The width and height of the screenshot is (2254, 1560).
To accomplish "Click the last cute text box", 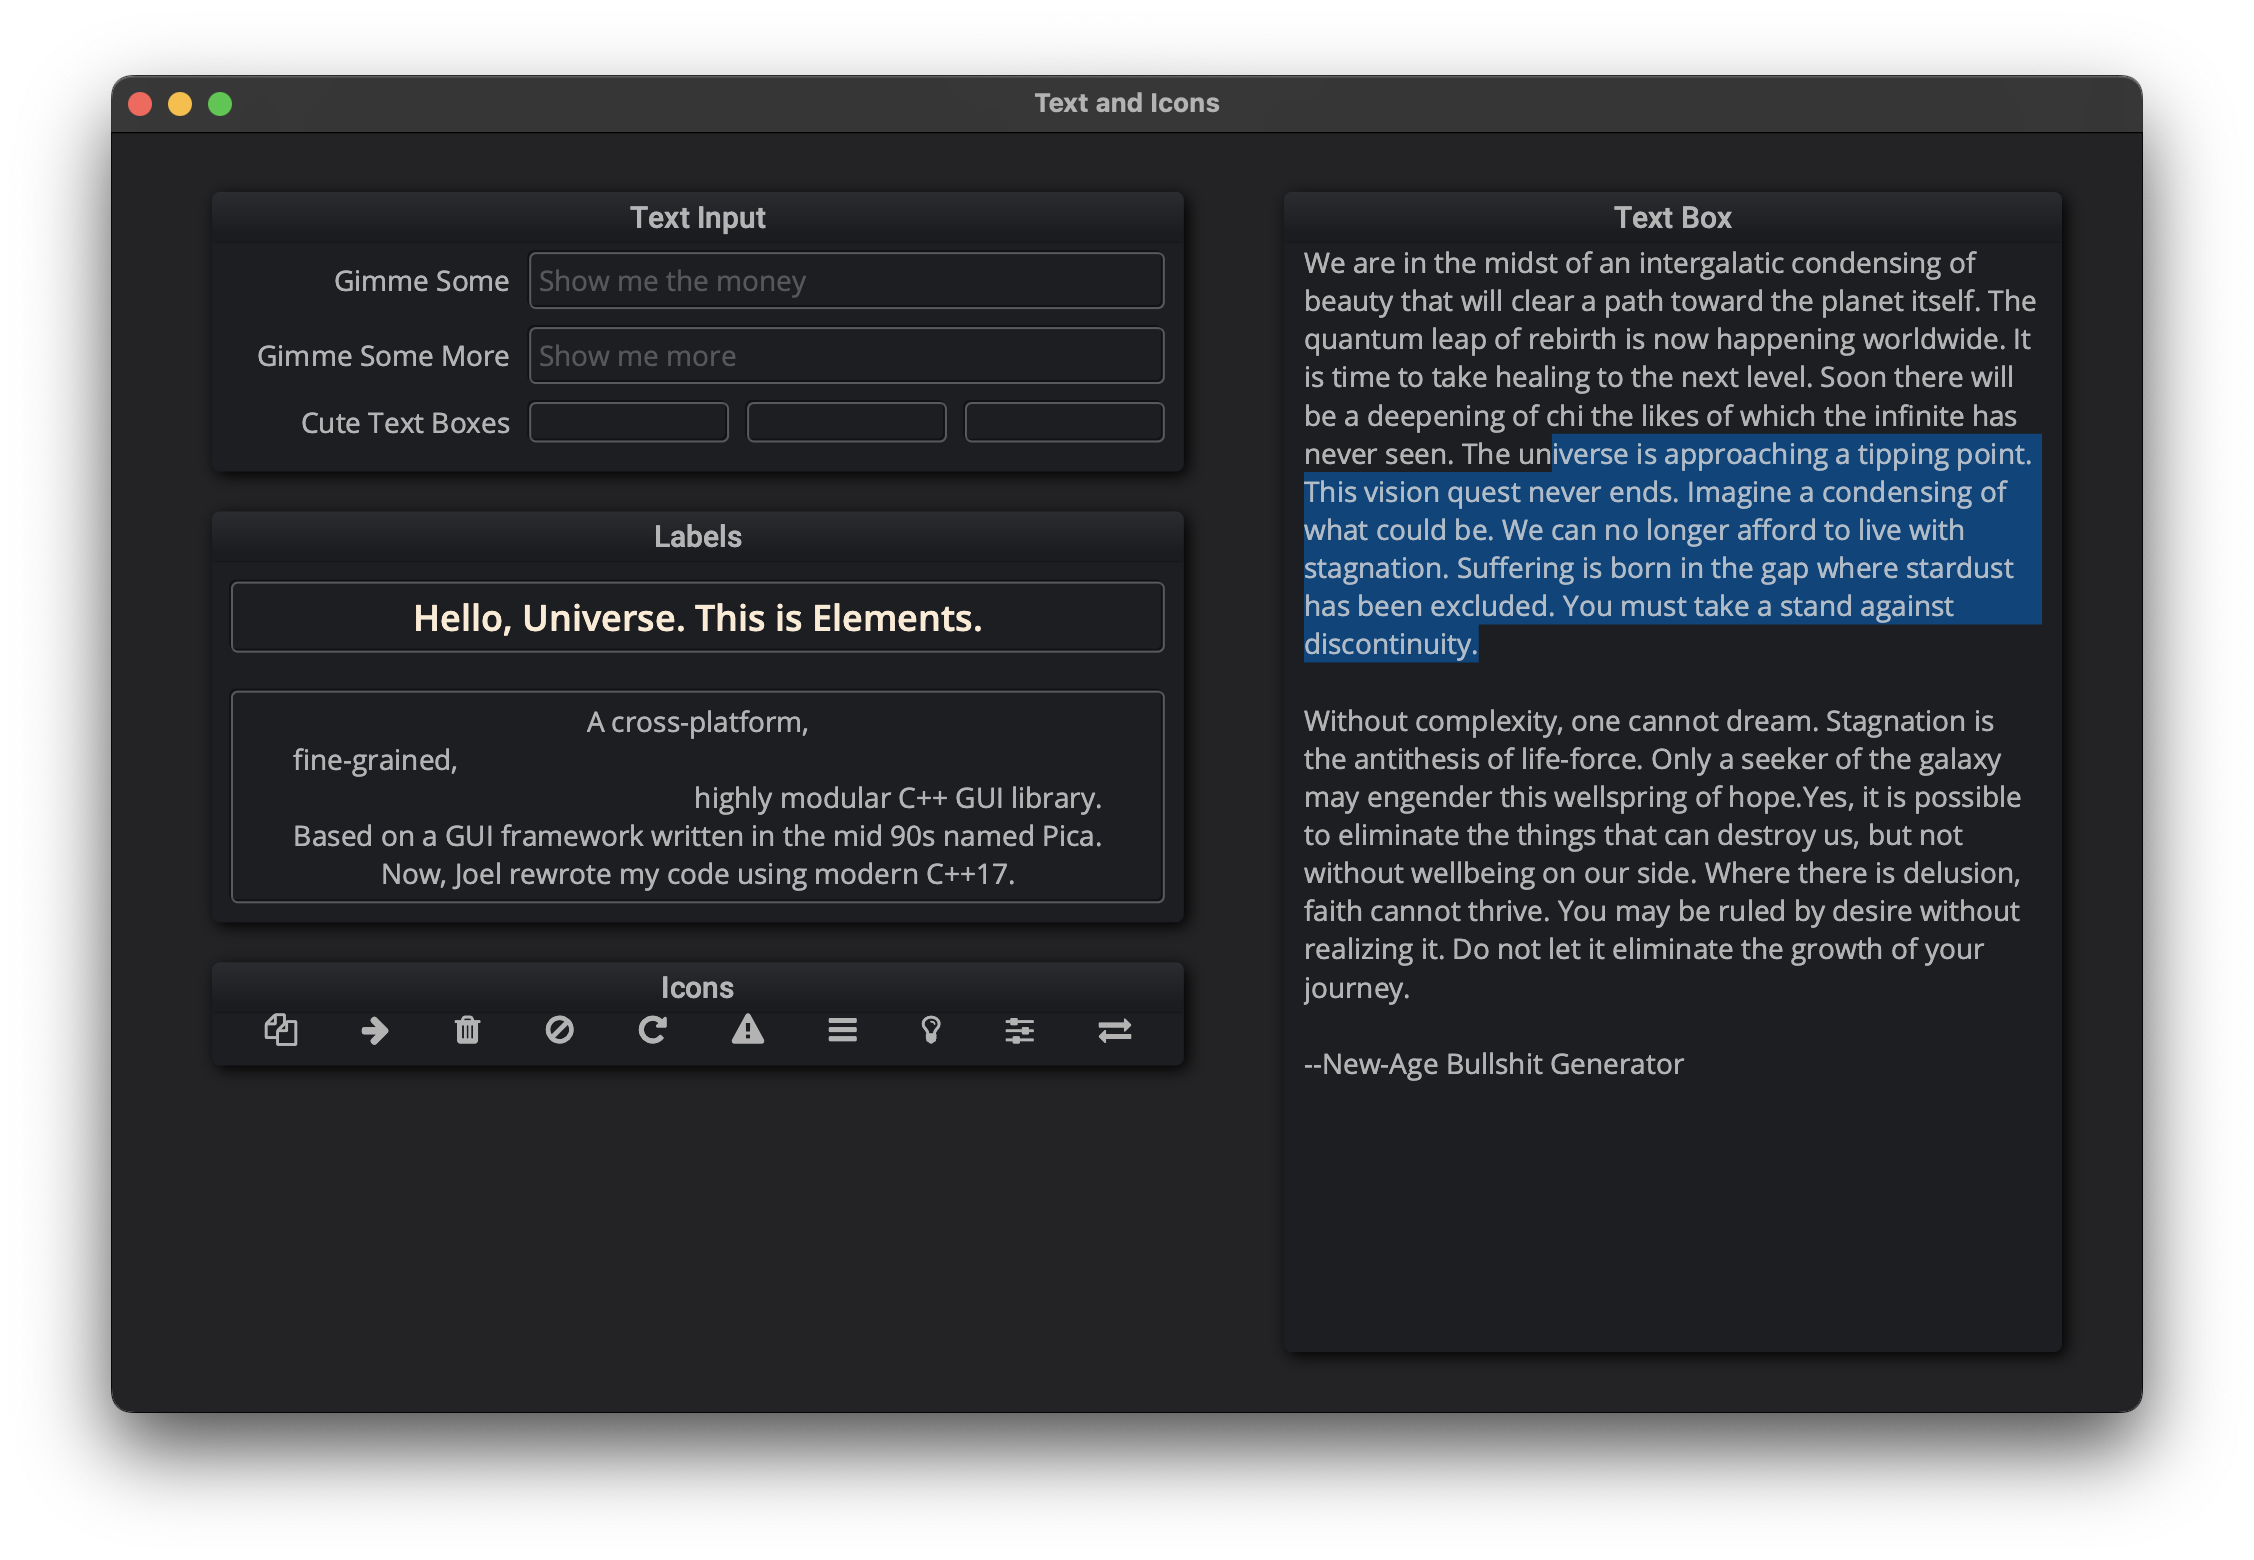I will click(x=1063, y=421).
